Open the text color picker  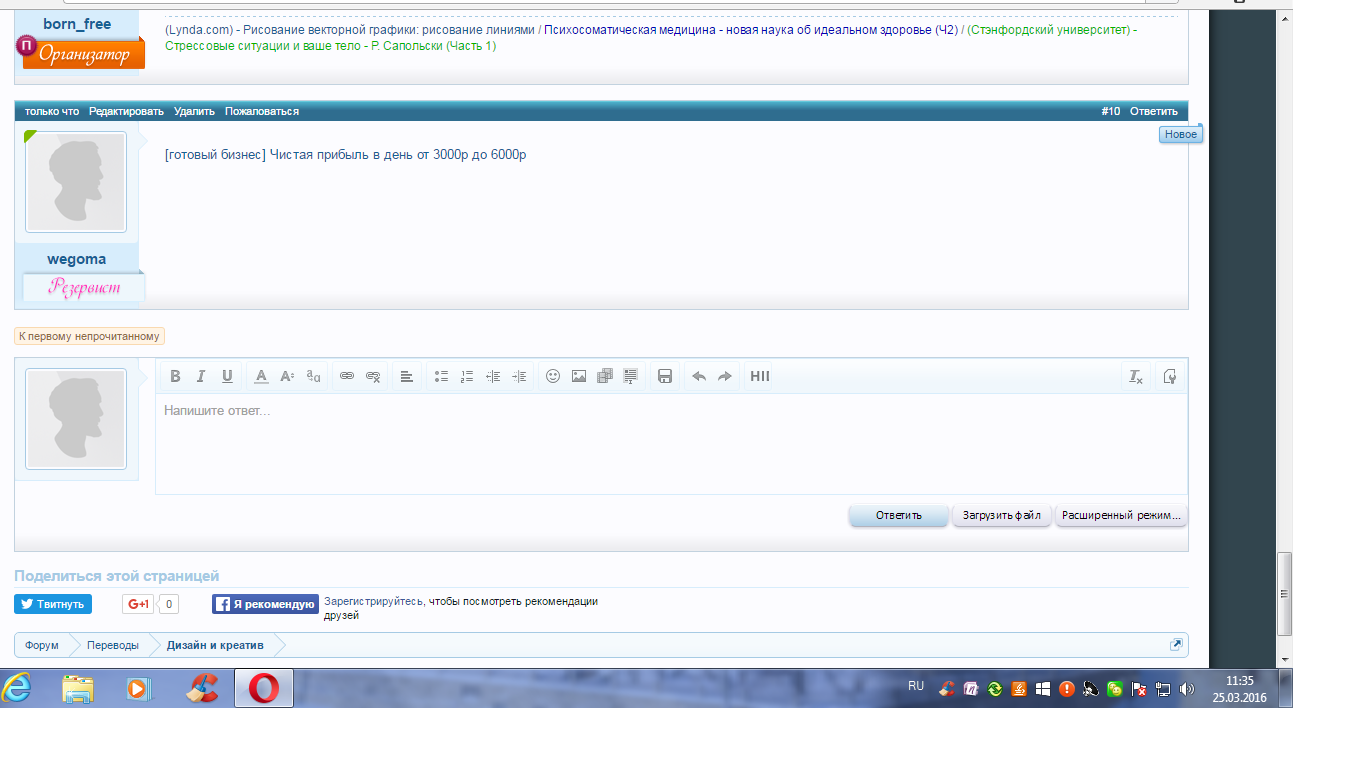(x=261, y=377)
